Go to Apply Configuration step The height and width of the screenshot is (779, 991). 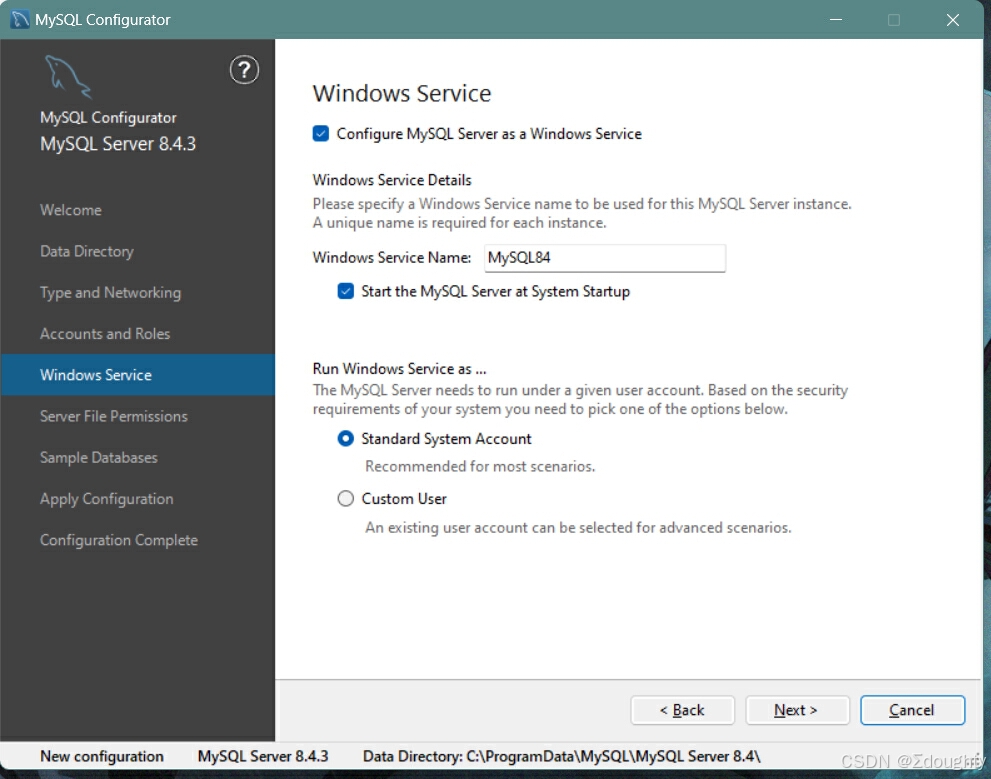(106, 498)
